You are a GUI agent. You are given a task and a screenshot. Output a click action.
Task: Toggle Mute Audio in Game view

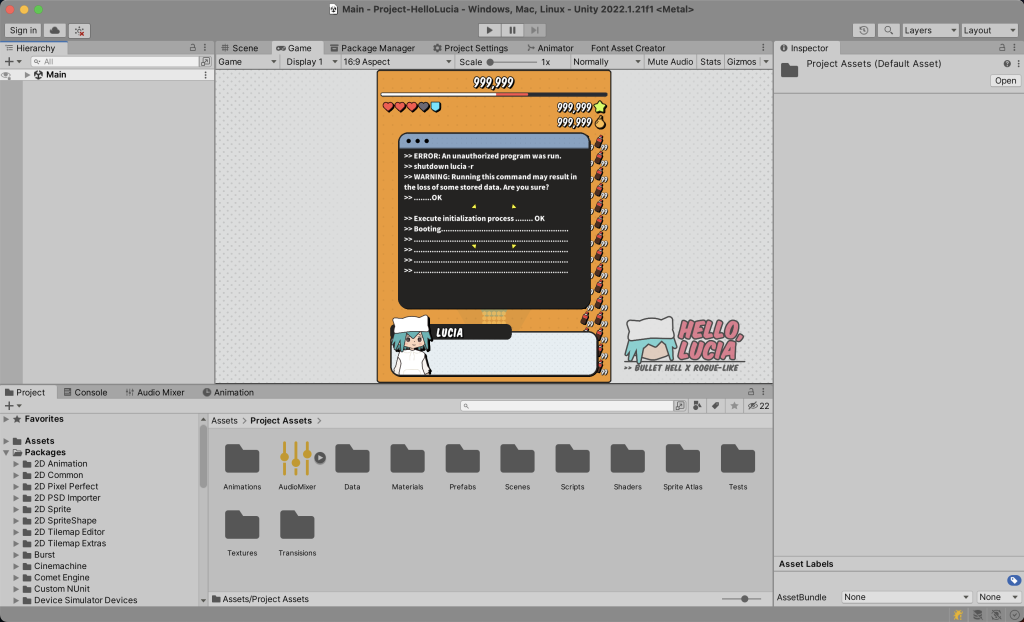(x=670, y=62)
